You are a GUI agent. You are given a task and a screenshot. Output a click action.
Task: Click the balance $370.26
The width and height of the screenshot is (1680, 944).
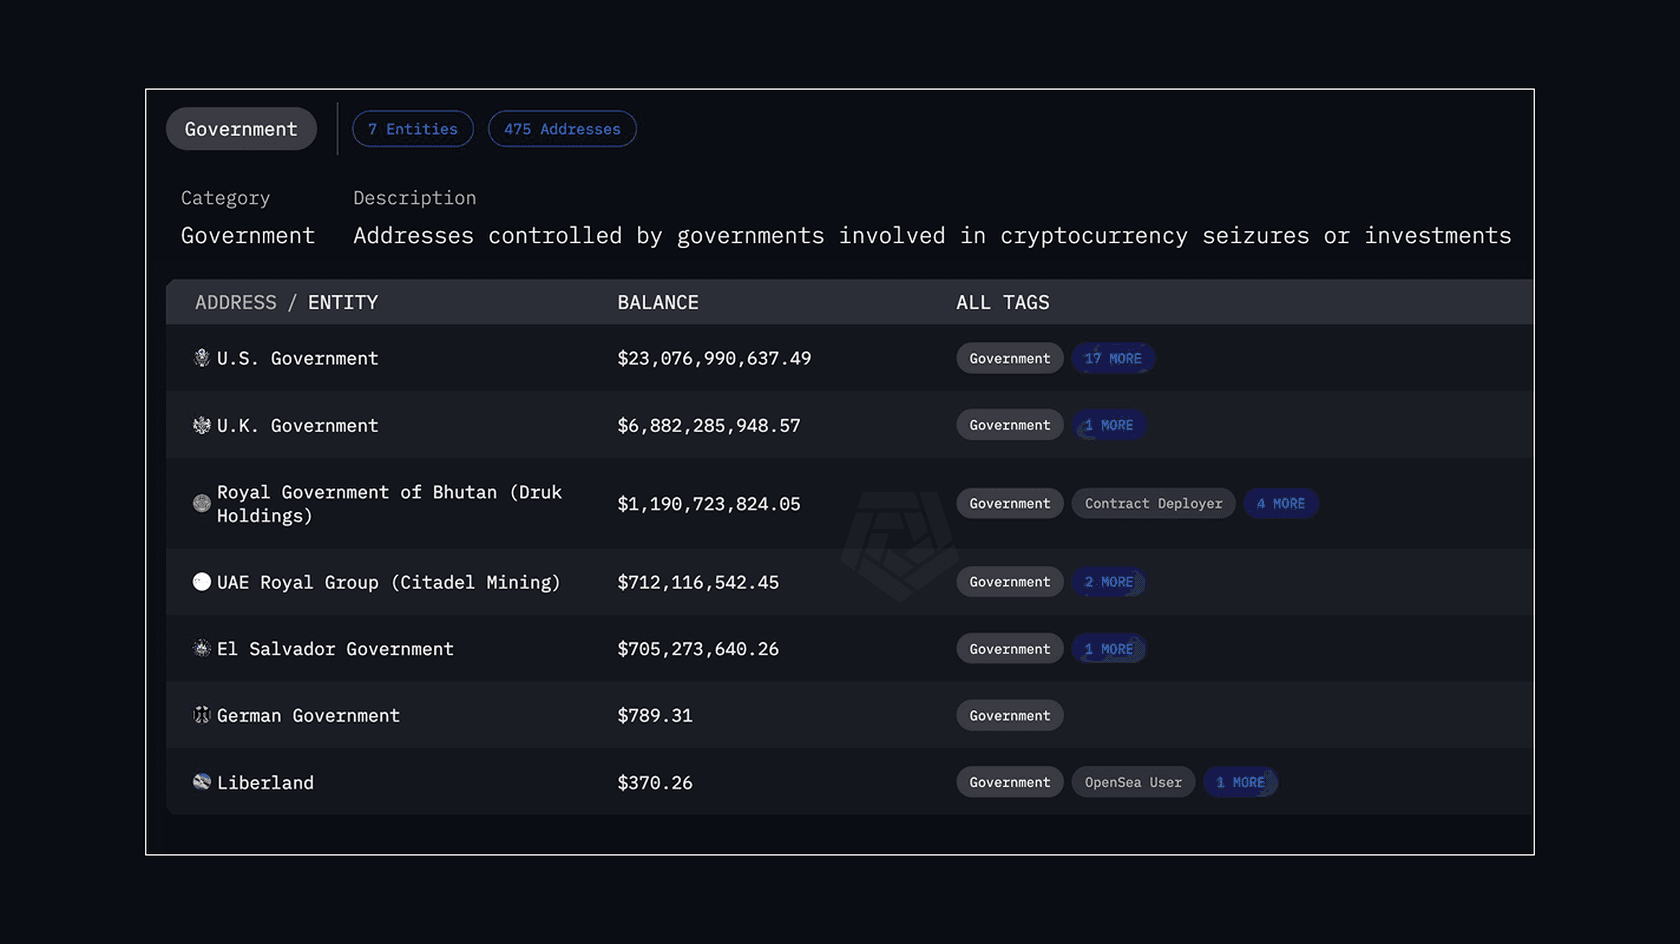pos(655,782)
